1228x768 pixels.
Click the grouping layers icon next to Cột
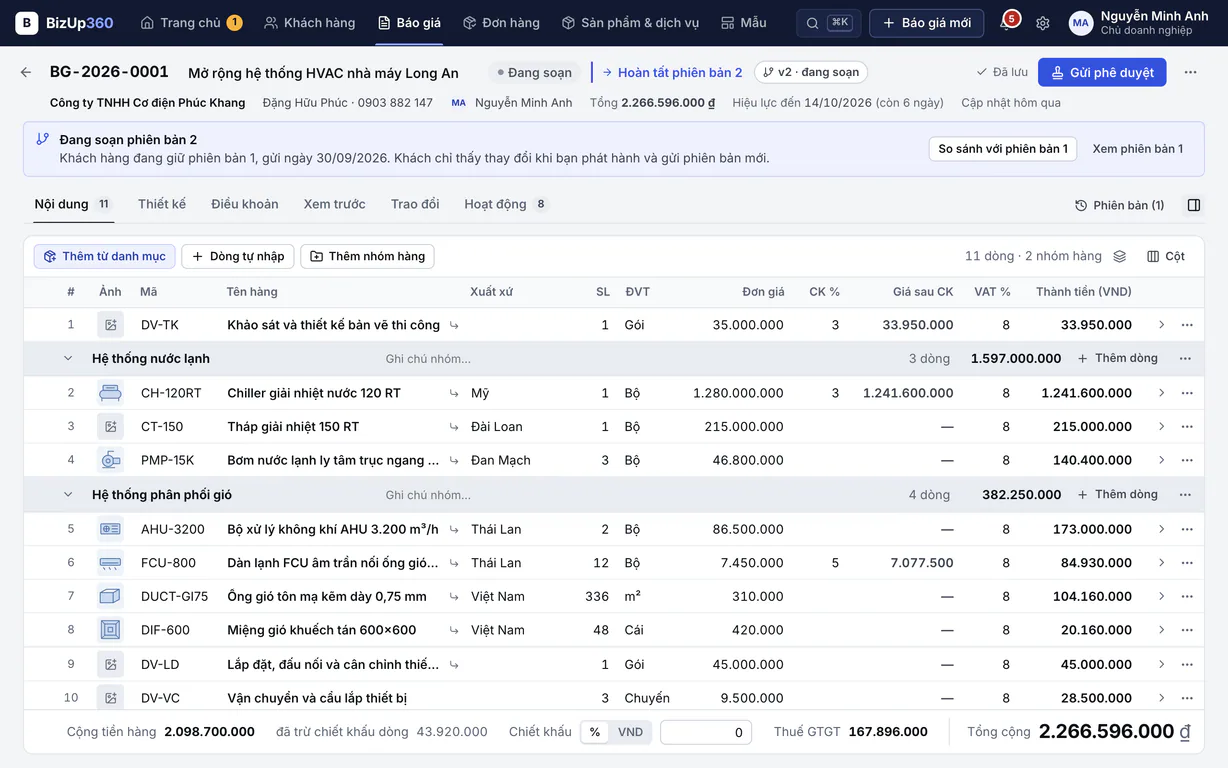pos(1119,256)
